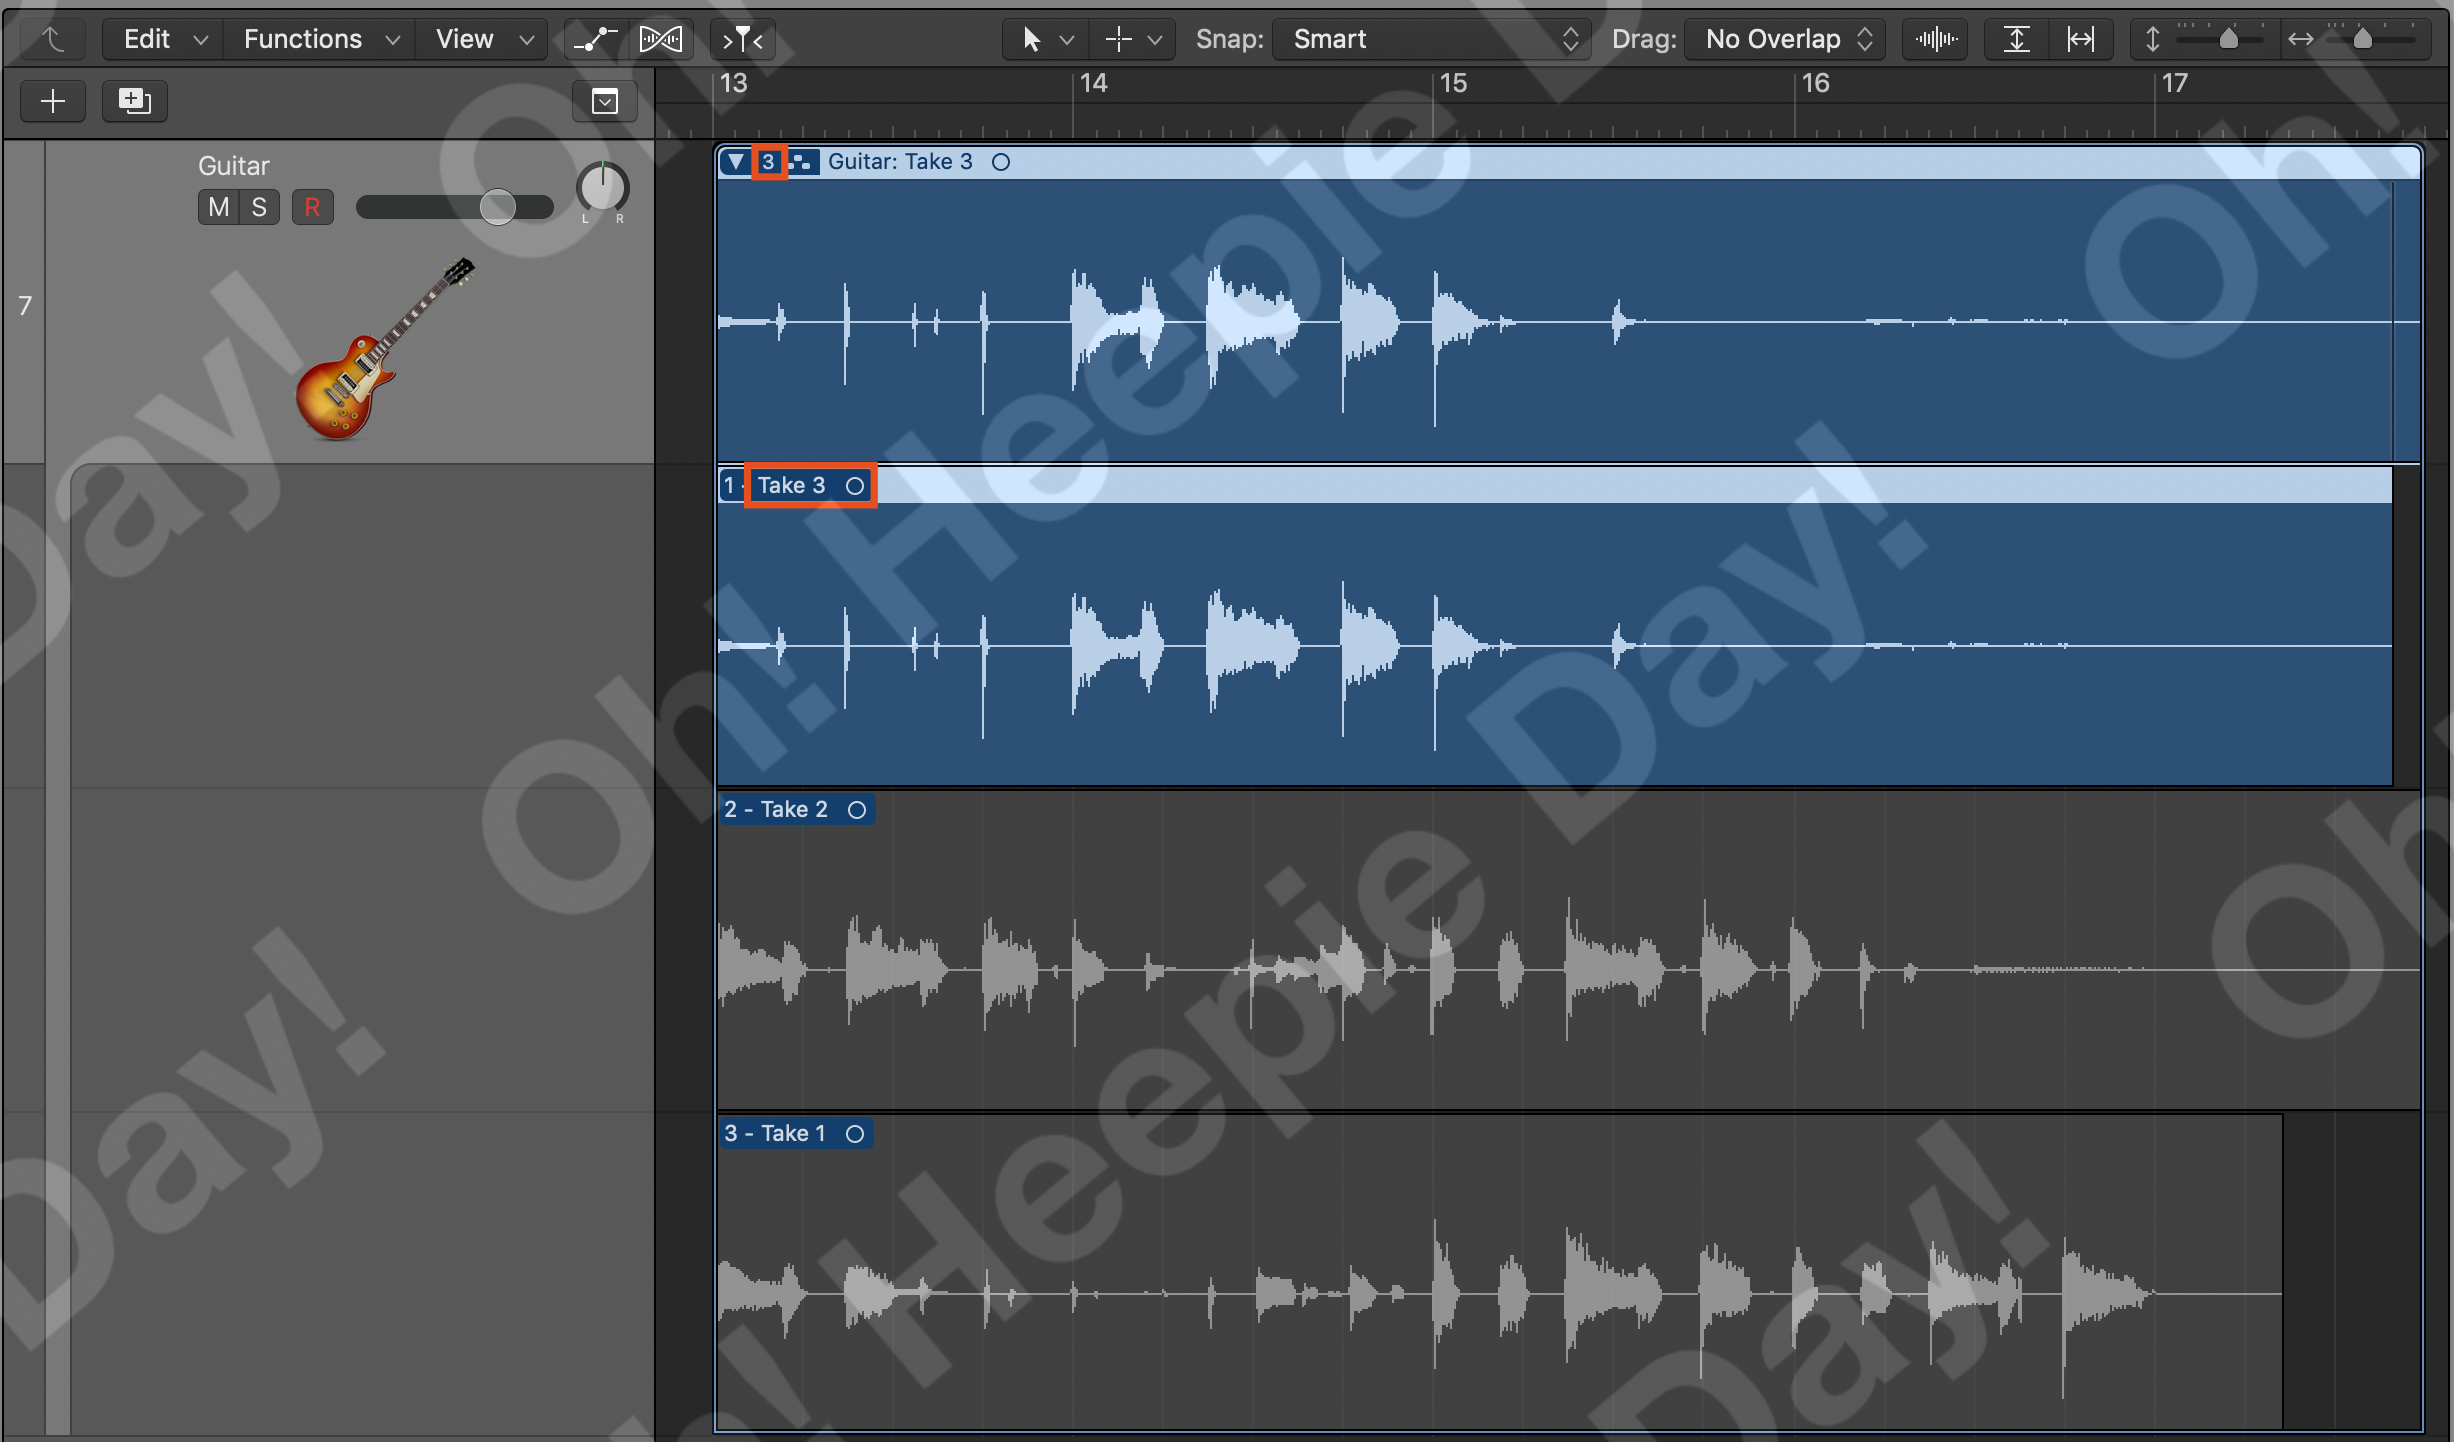Click the circle icon on Take 3 lane

click(855, 486)
